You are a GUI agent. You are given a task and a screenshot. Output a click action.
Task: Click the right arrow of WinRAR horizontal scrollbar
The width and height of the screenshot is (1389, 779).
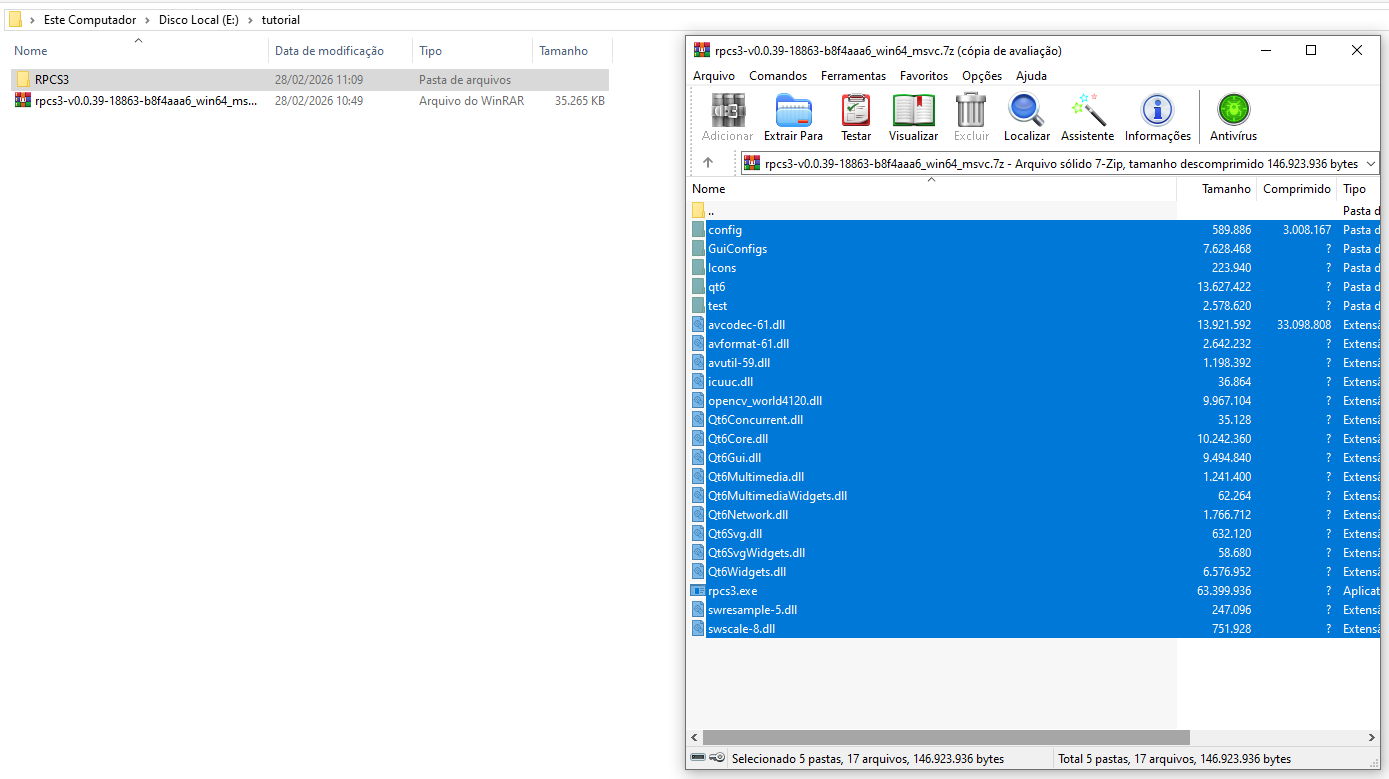1373,738
